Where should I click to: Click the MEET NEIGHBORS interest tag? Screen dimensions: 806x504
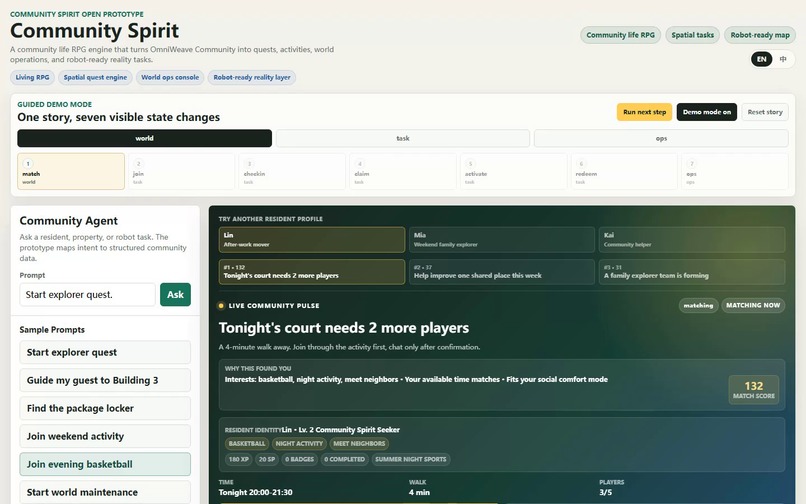359,443
